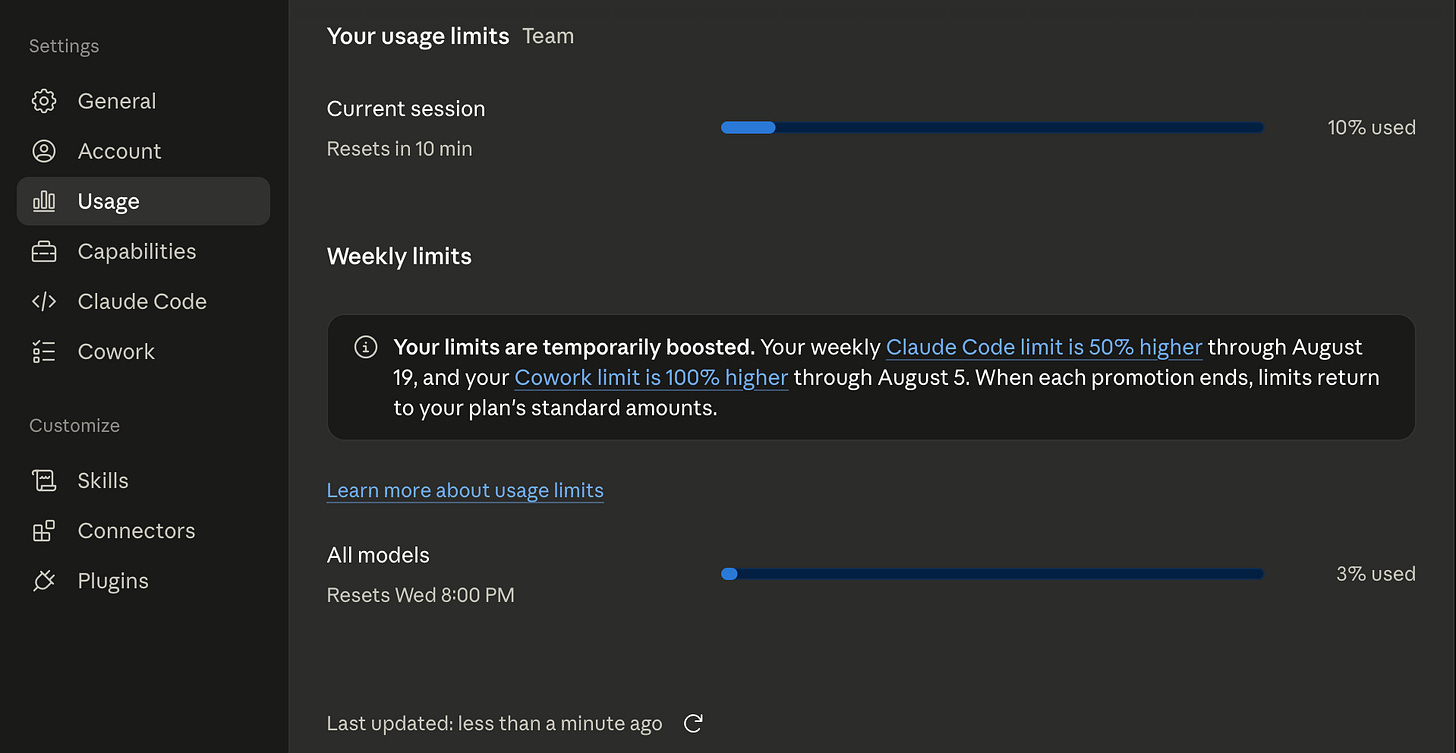Click the Cowork checklist icon
Screen dimensions: 1456x753
[44, 351]
